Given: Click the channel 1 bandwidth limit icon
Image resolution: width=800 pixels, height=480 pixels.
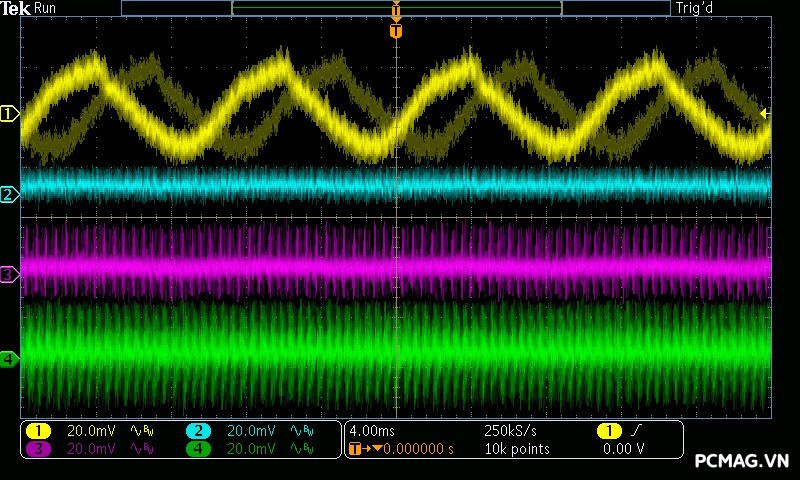Looking at the screenshot, I should pyautogui.click(x=142, y=431).
